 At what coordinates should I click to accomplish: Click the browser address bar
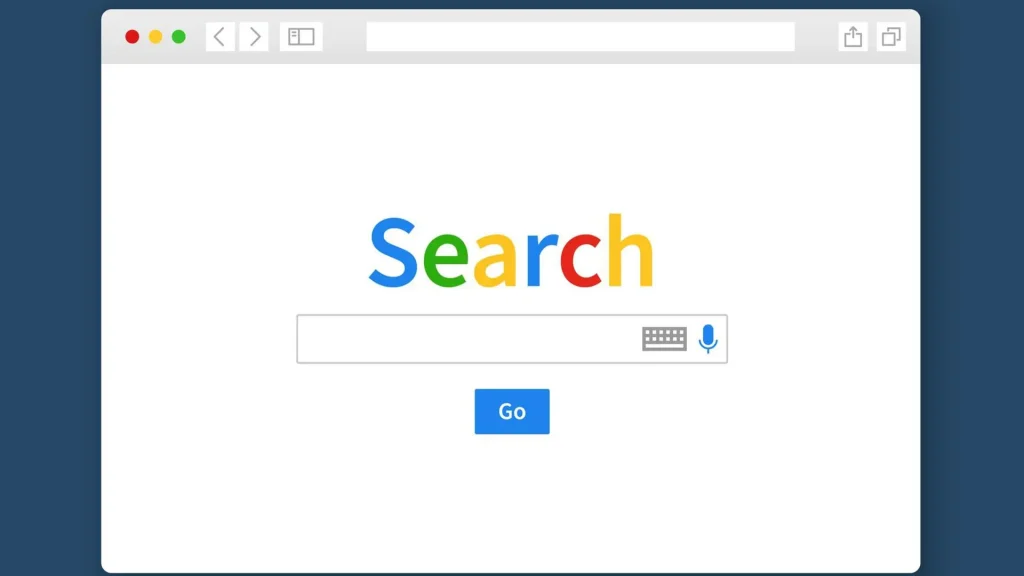click(581, 37)
